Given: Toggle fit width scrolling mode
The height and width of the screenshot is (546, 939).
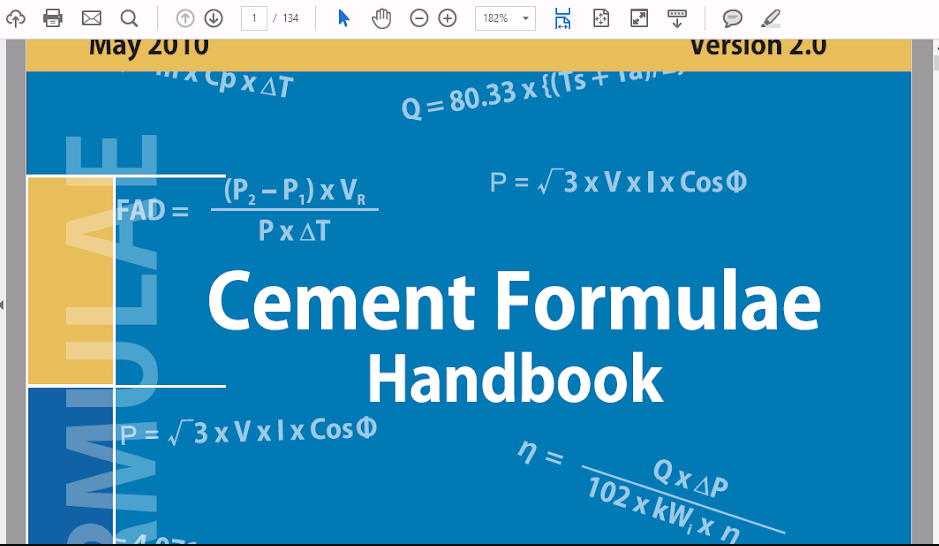Looking at the screenshot, I should click(x=562, y=18).
